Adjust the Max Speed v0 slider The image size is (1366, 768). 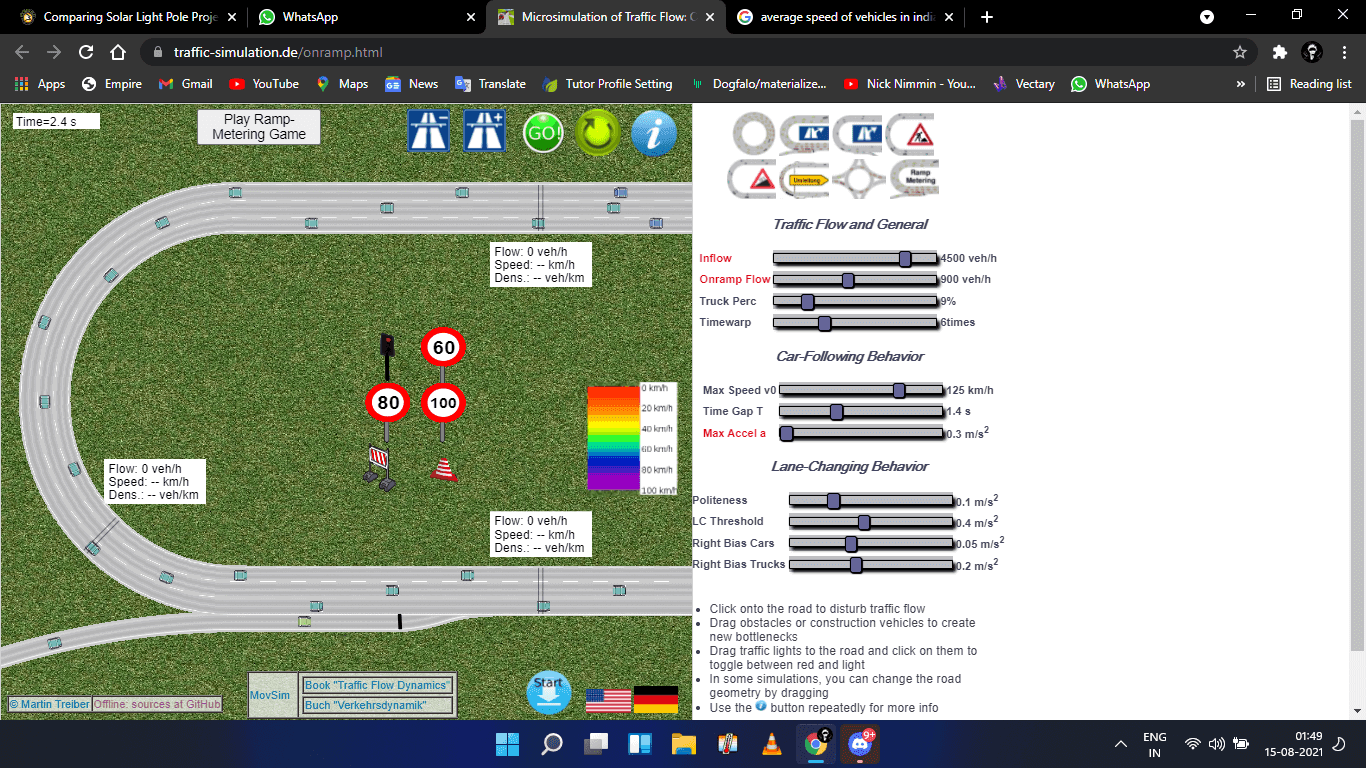(x=861, y=390)
